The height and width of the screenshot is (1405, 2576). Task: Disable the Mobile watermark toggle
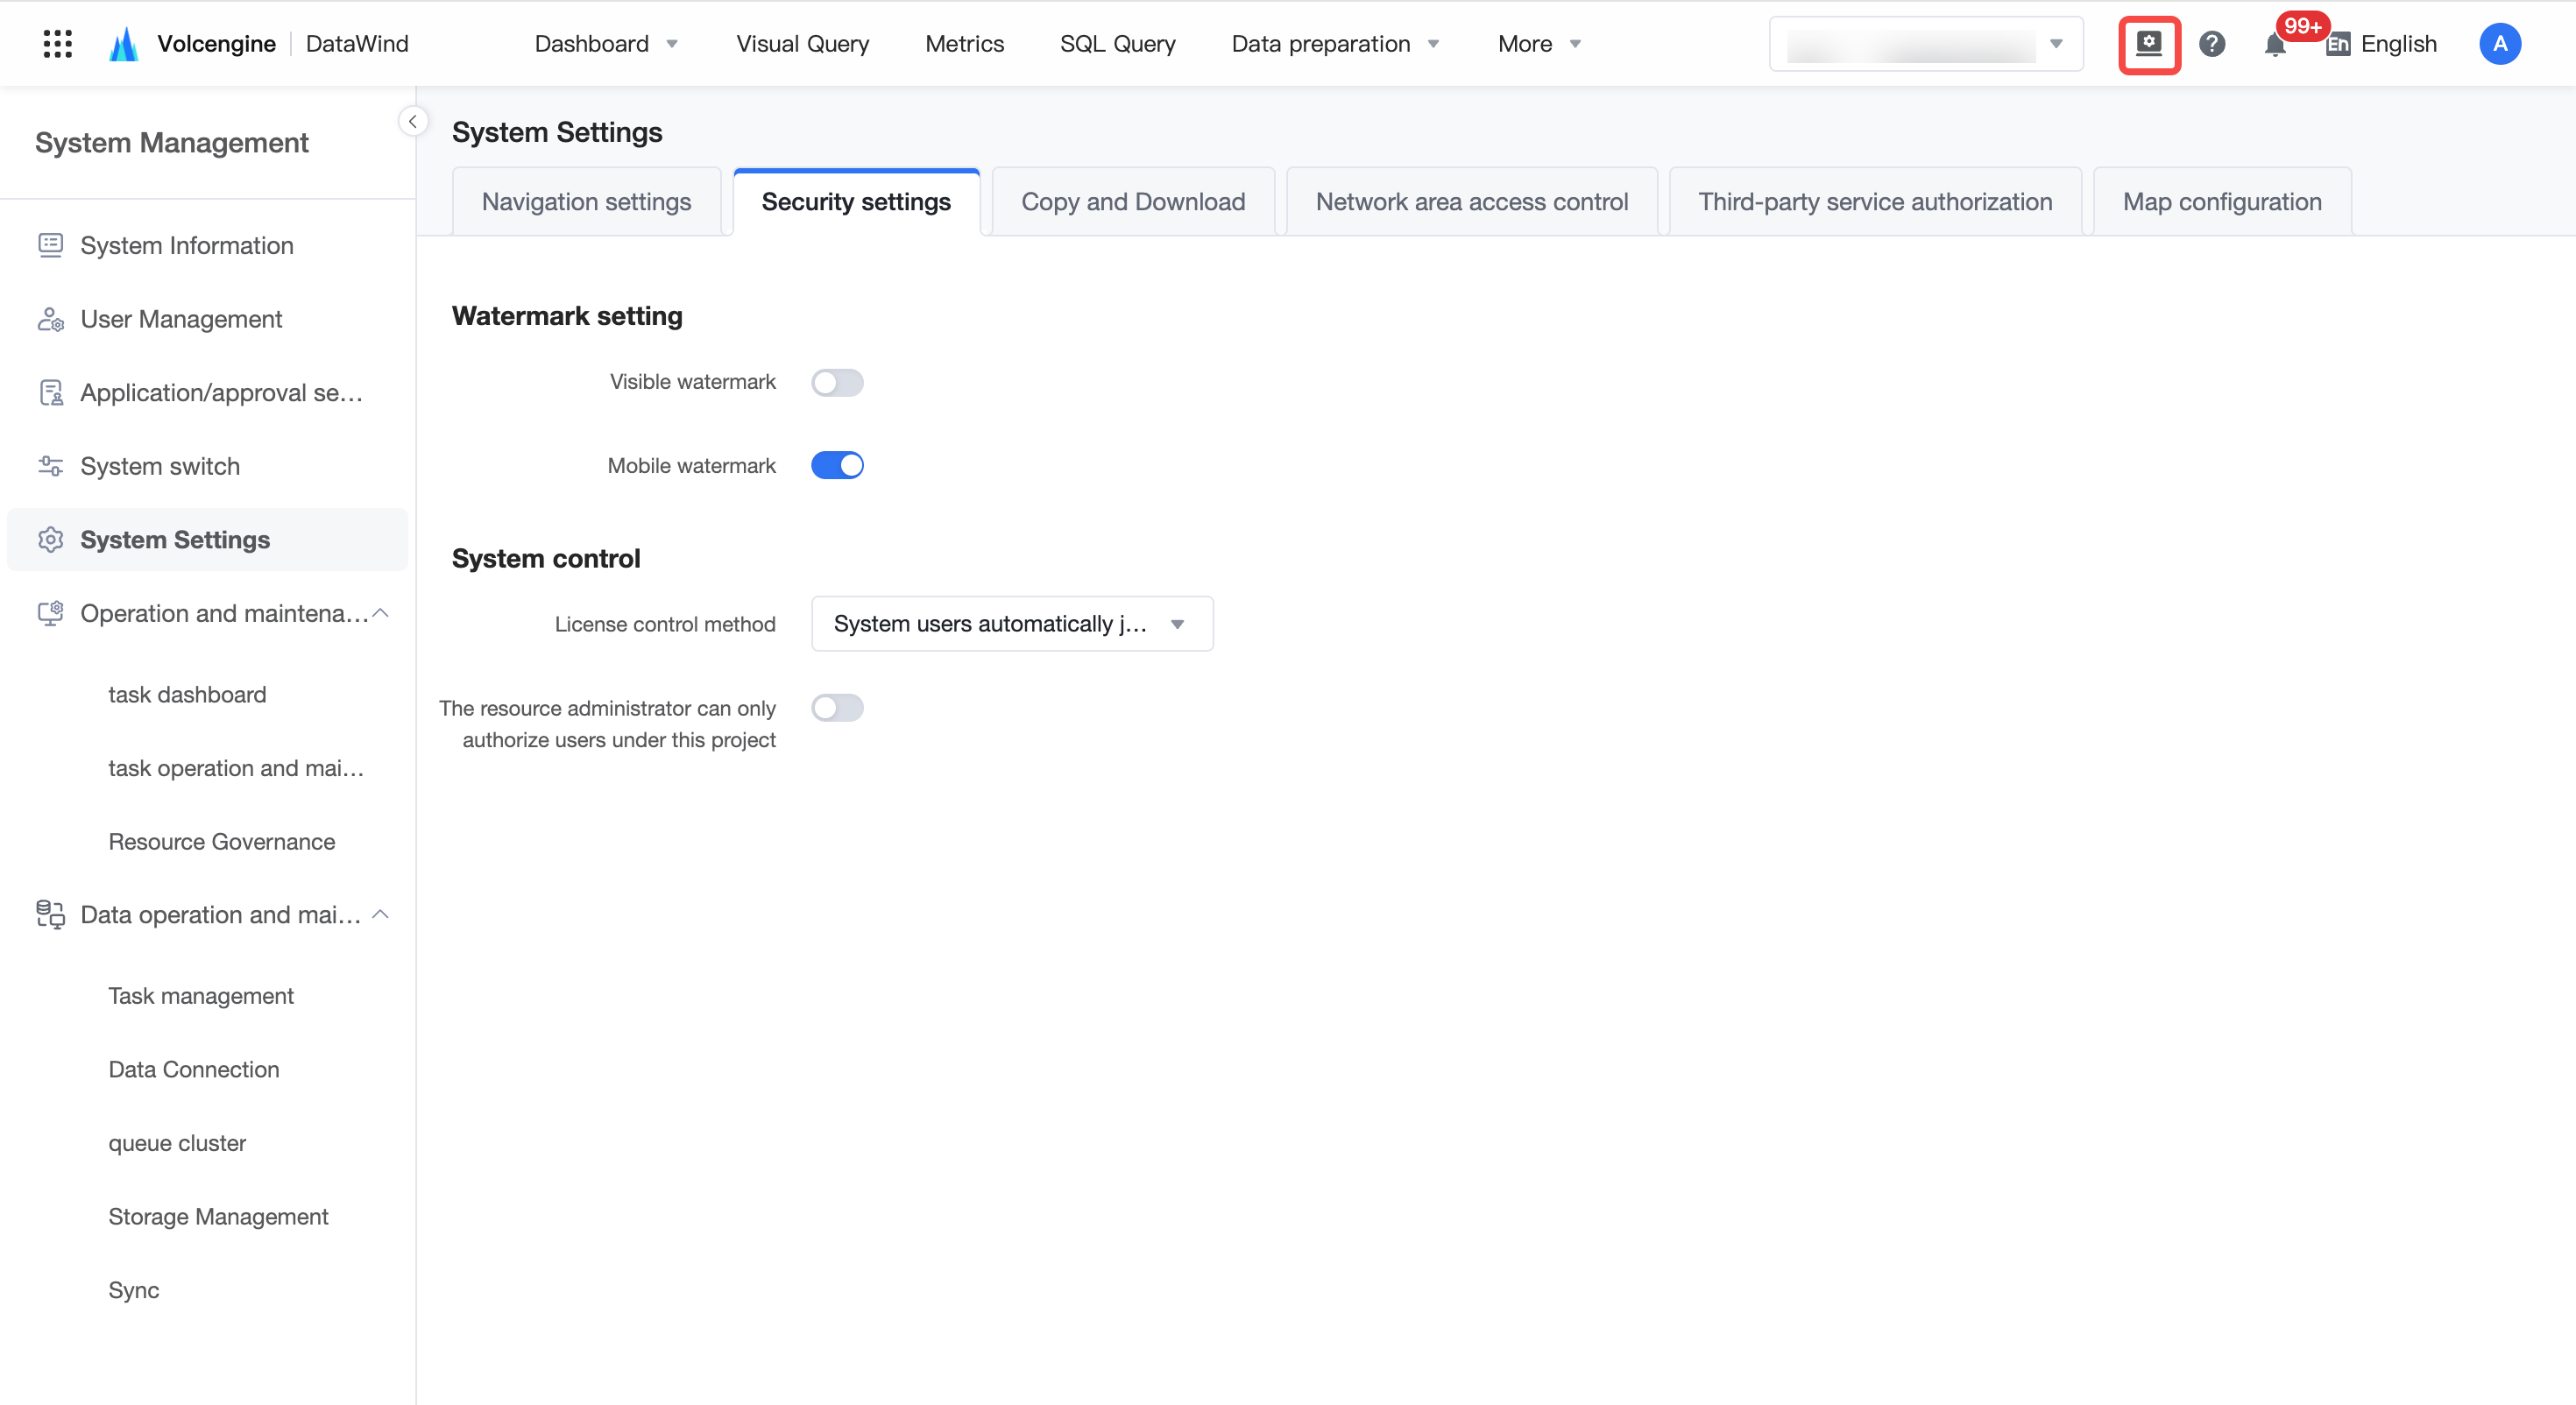click(x=837, y=465)
